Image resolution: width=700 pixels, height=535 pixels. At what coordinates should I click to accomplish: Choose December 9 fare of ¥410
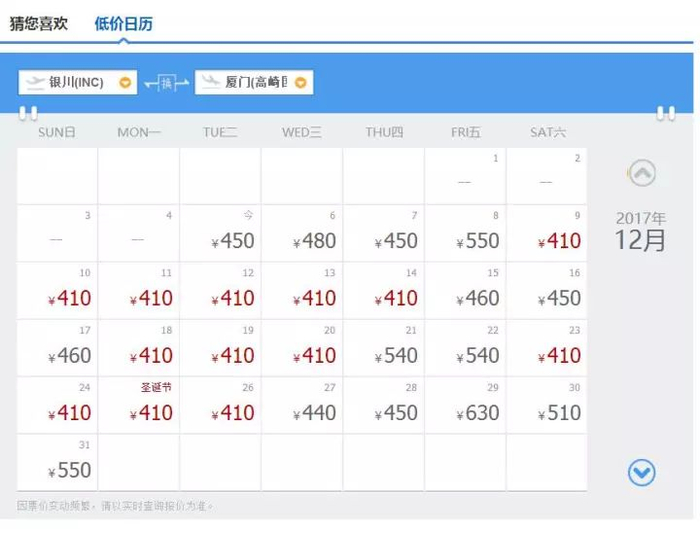tap(547, 233)
